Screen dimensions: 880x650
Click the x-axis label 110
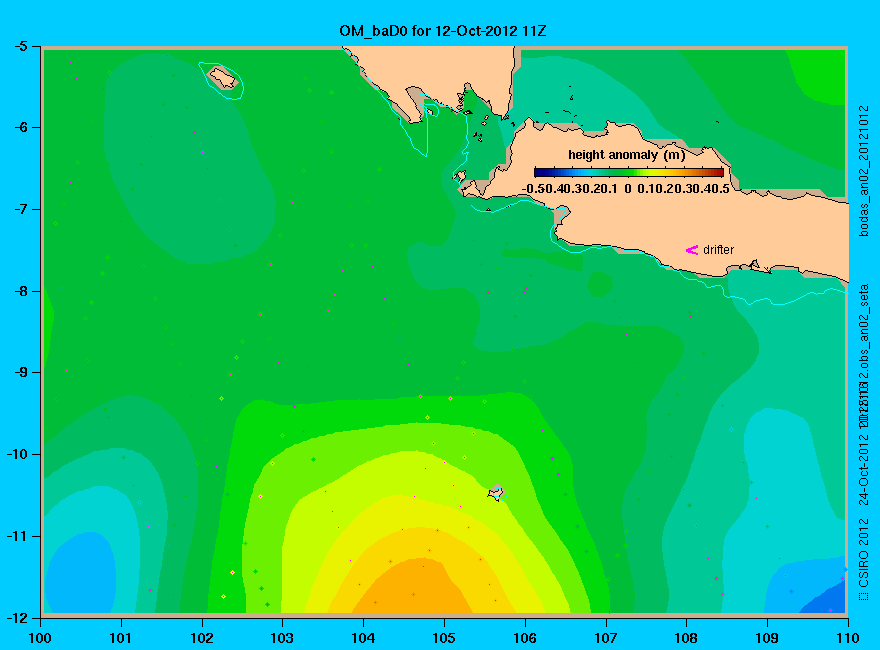click(x=848, y=638)
